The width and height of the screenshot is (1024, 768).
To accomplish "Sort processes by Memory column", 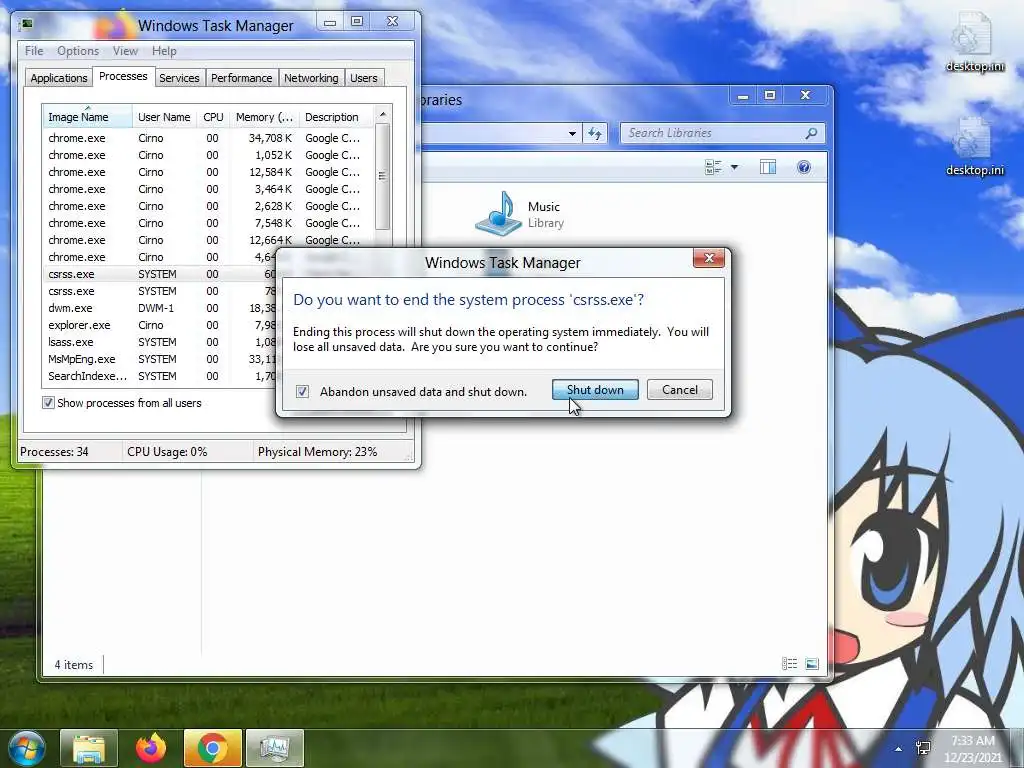I will (264, 117).
